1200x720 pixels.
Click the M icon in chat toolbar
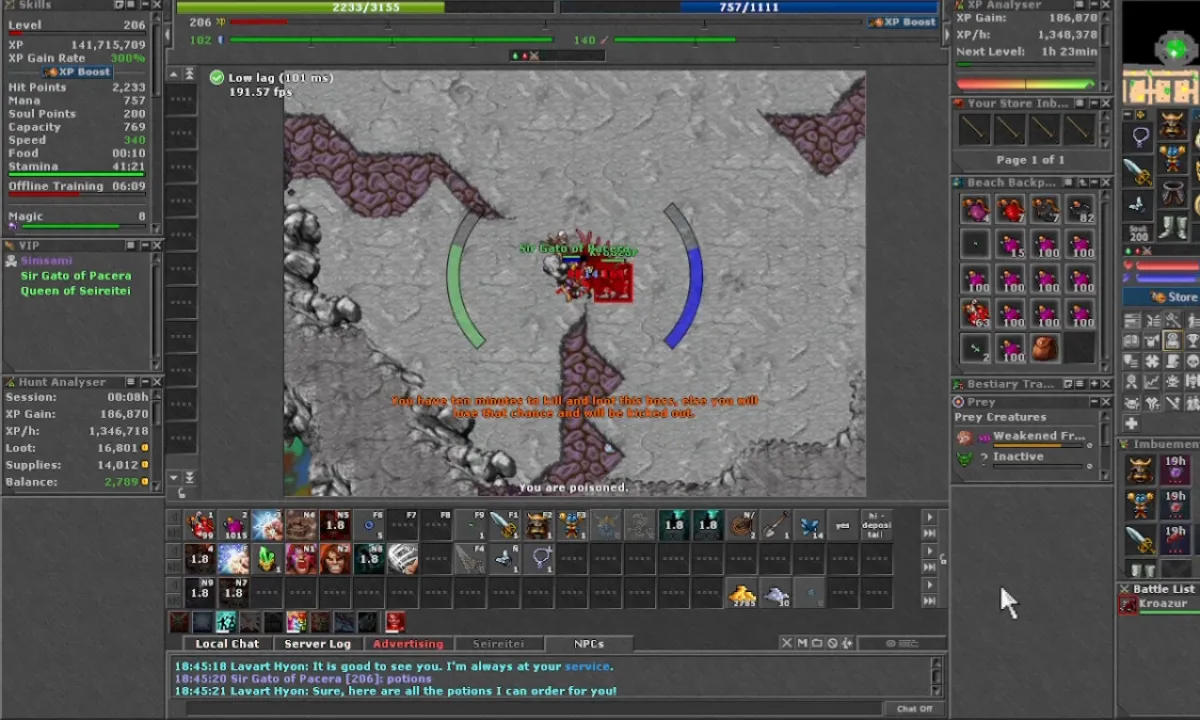point(802,643)
